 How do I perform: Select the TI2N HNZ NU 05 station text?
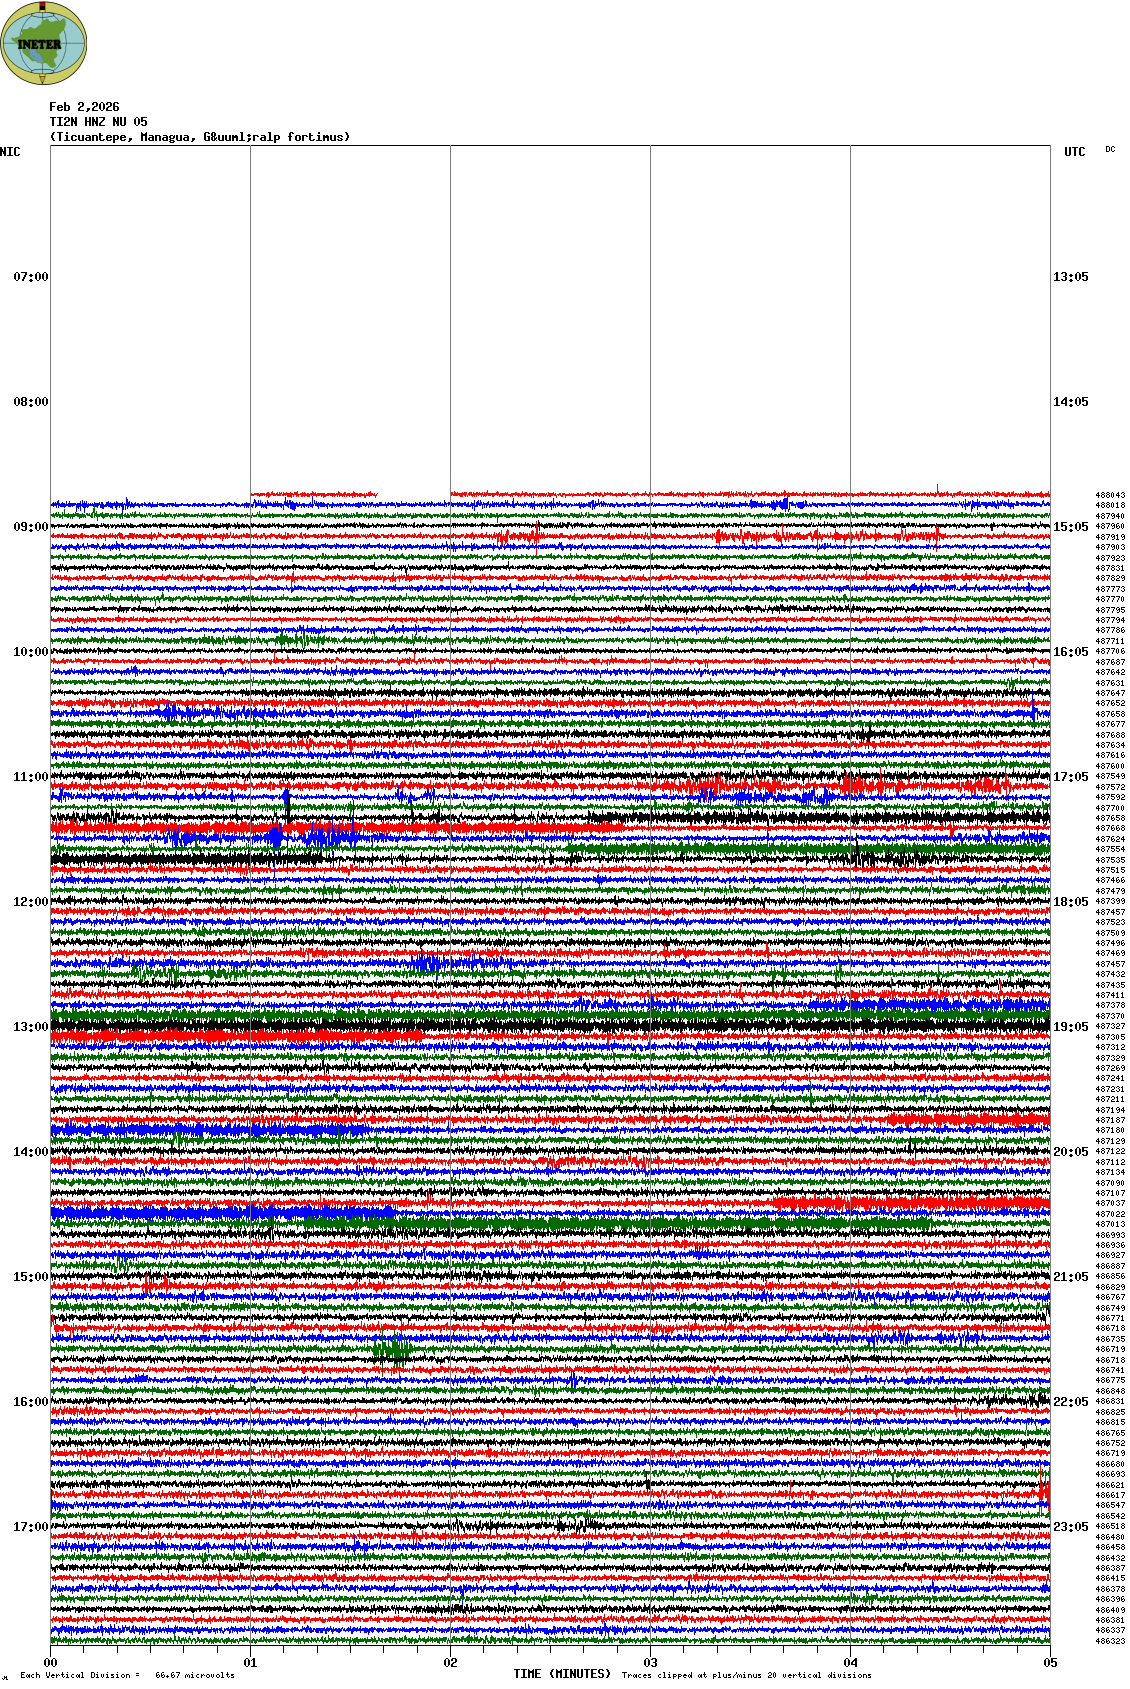98,122
